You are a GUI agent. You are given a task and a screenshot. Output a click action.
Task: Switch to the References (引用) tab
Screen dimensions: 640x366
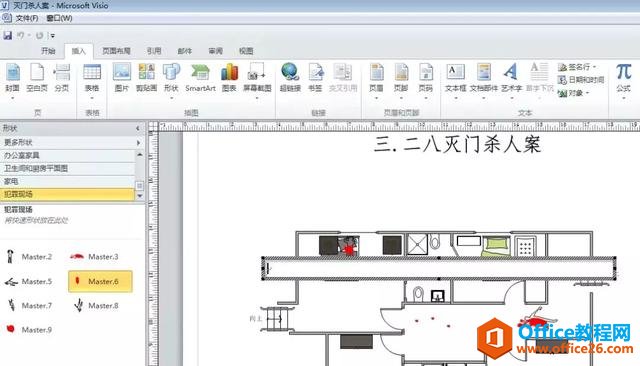click(x=154, y=51)
